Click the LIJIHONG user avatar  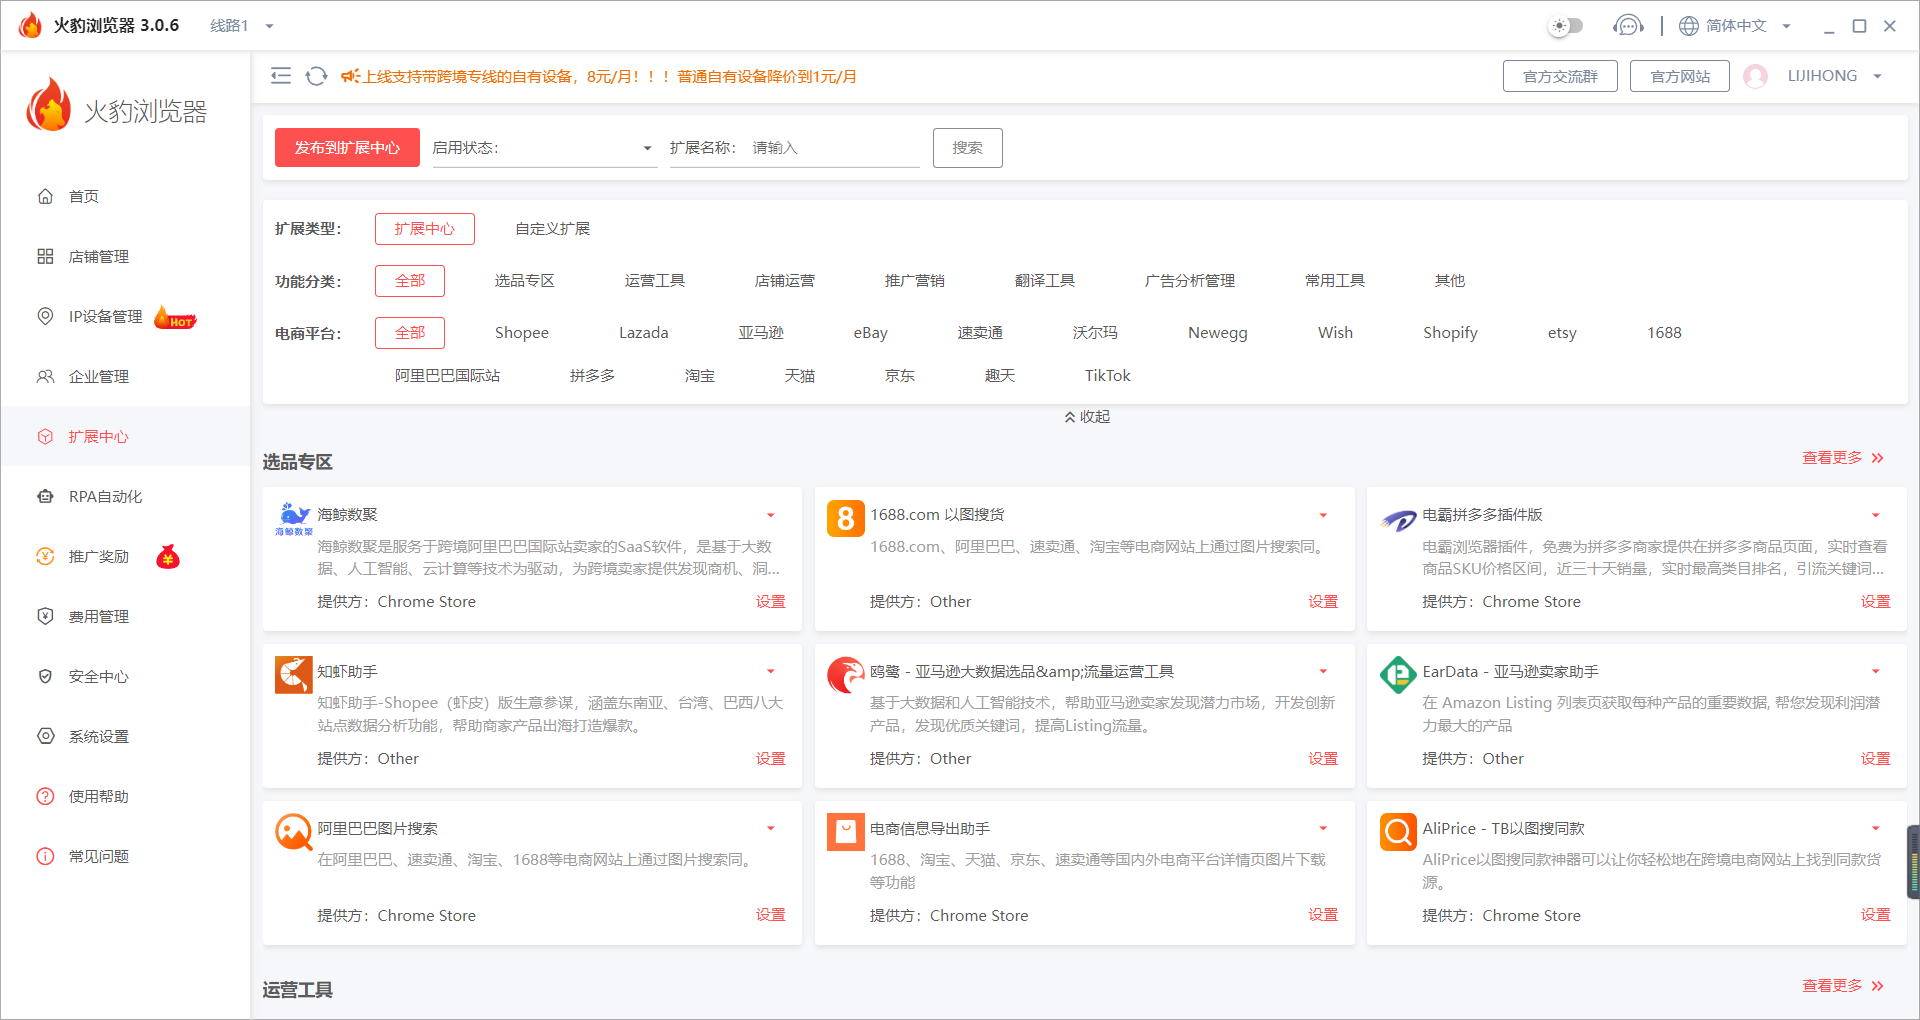point(1755,76)
